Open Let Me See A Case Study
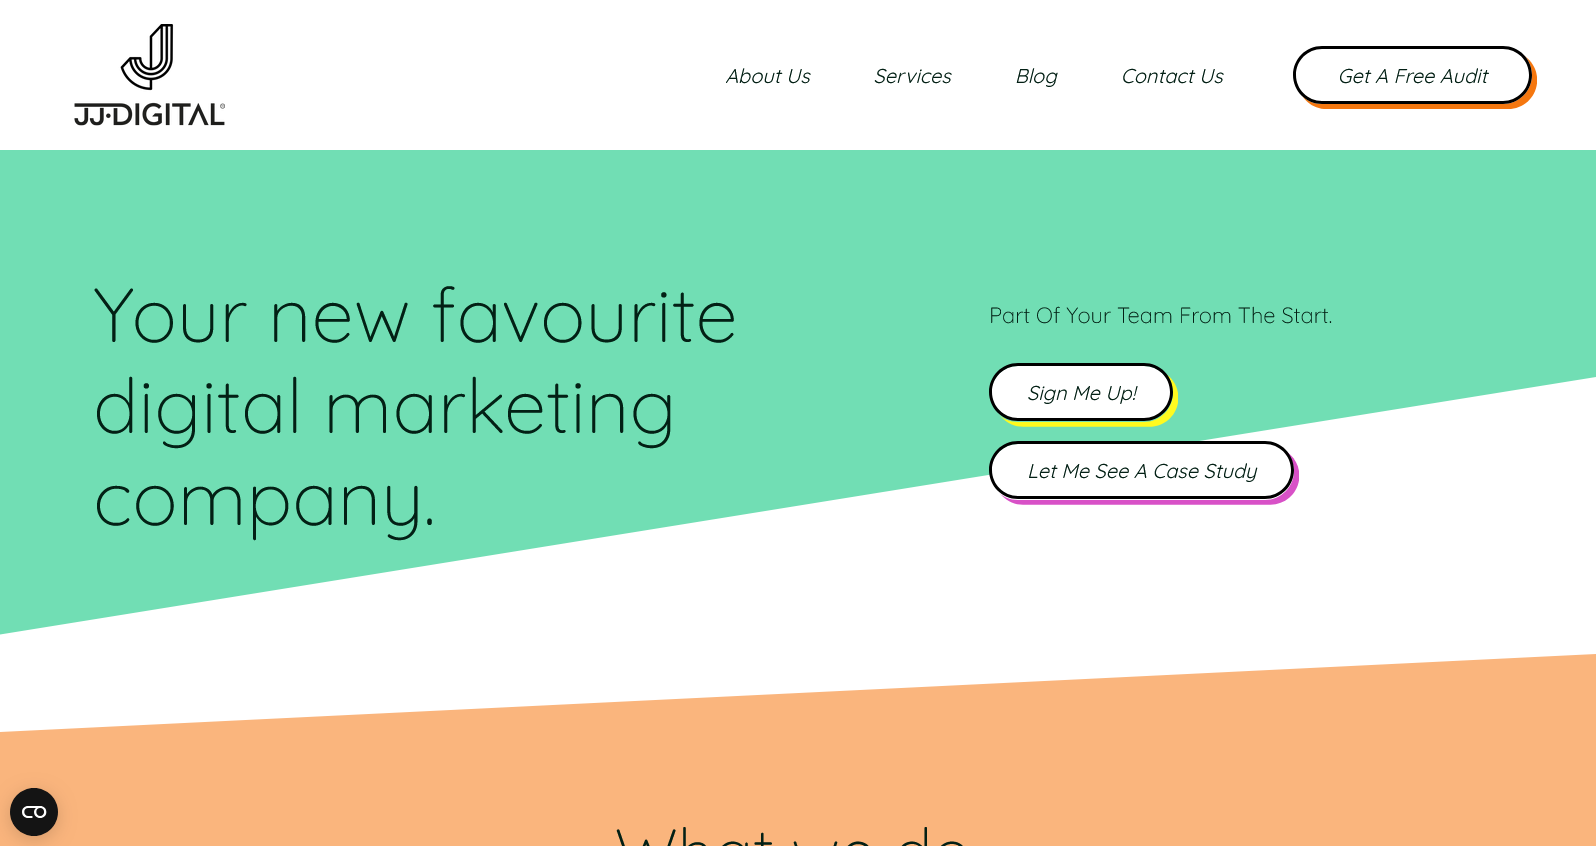The height and width of the screenshot is (846, 1596). coord(1141,470)
